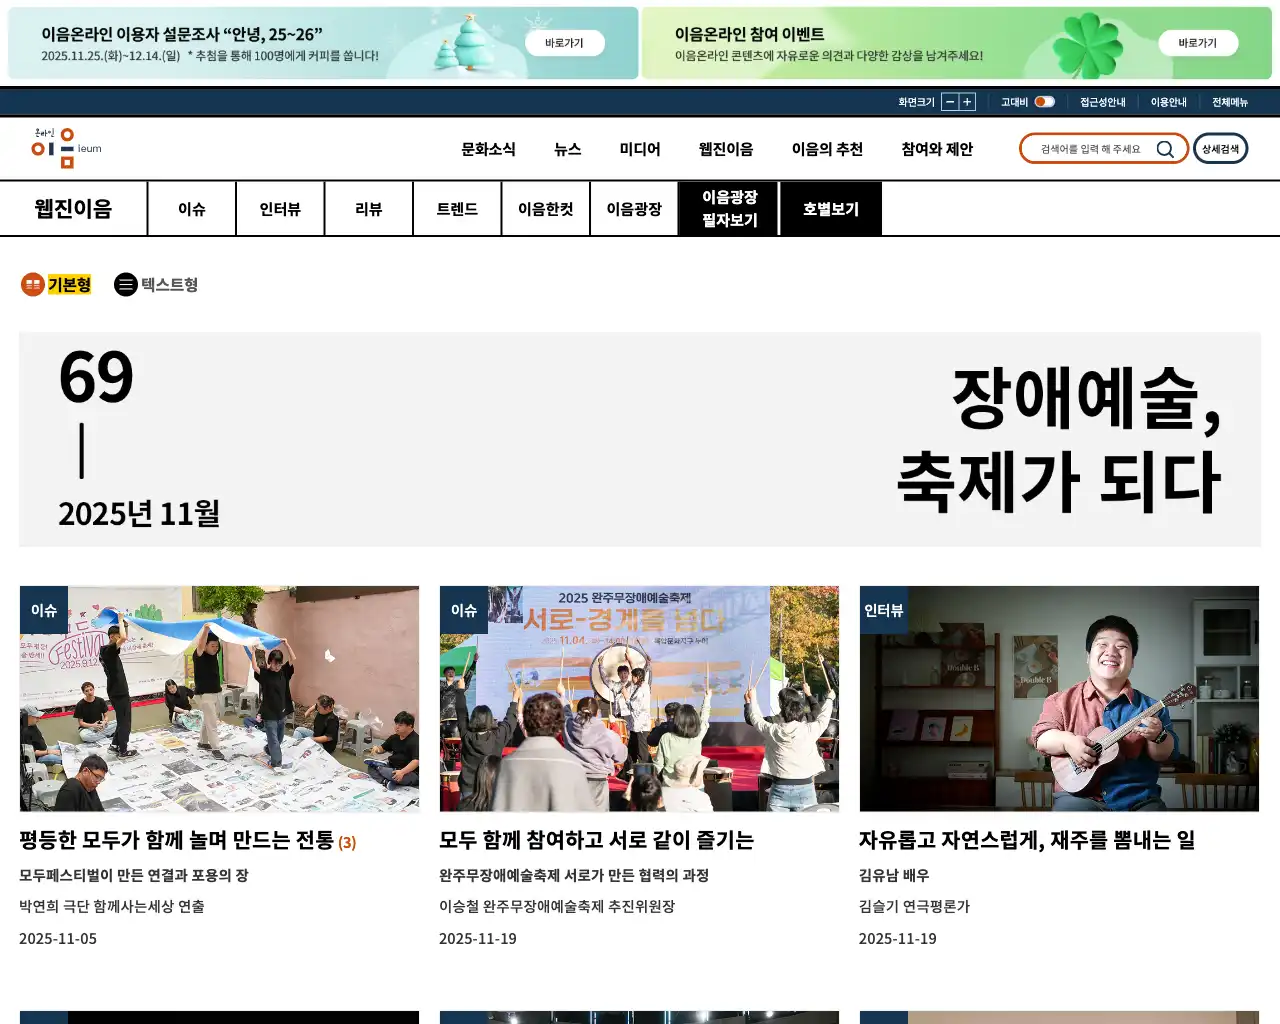This screenshot has width=1280, height=1024.
Task: Open the 웹진이음 main menu
Action: pyautogui.click(x=725, y=149)
